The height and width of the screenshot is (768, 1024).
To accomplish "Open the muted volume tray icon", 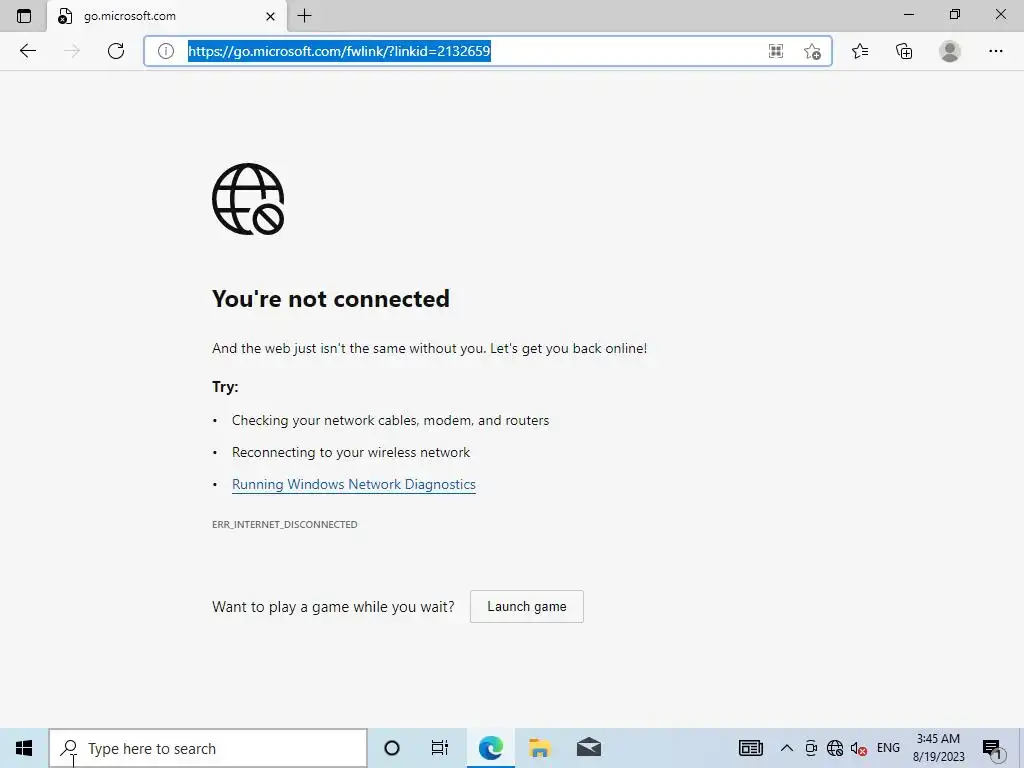I will 858,748.
